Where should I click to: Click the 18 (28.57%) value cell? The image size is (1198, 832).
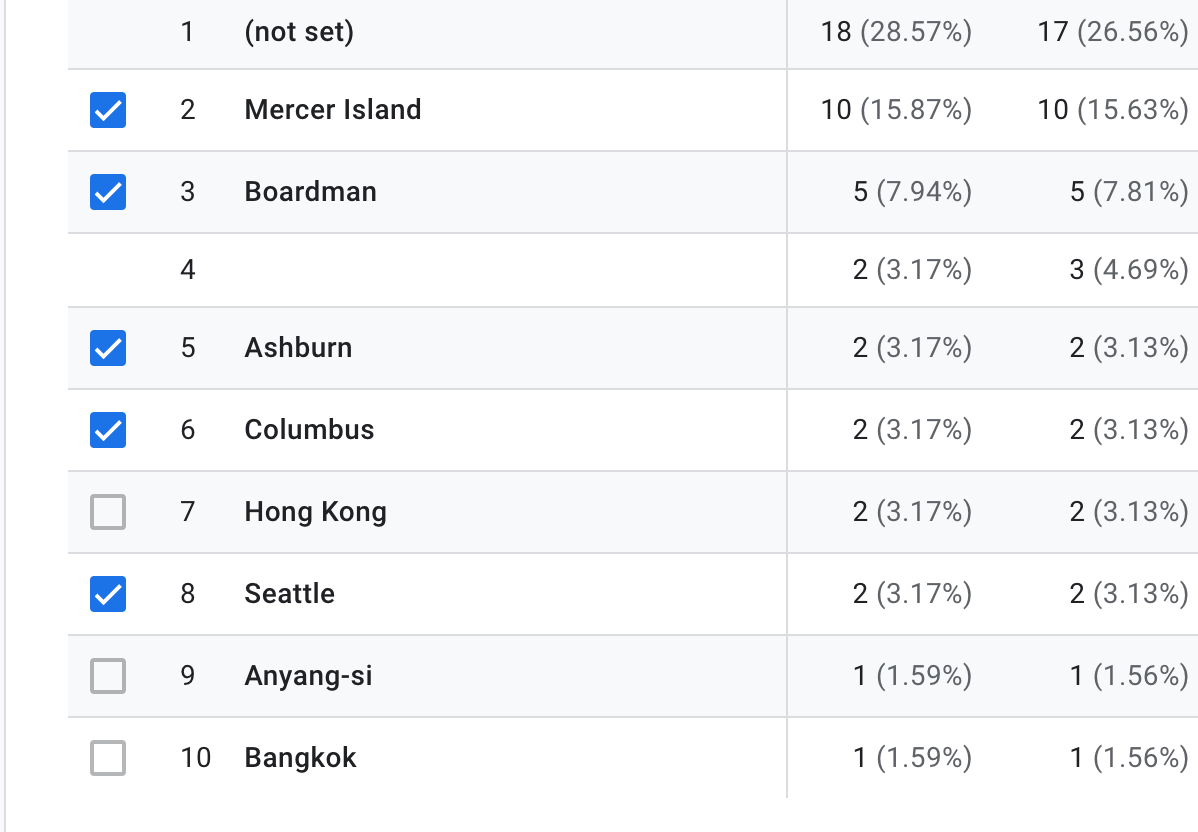click(896, 32)
